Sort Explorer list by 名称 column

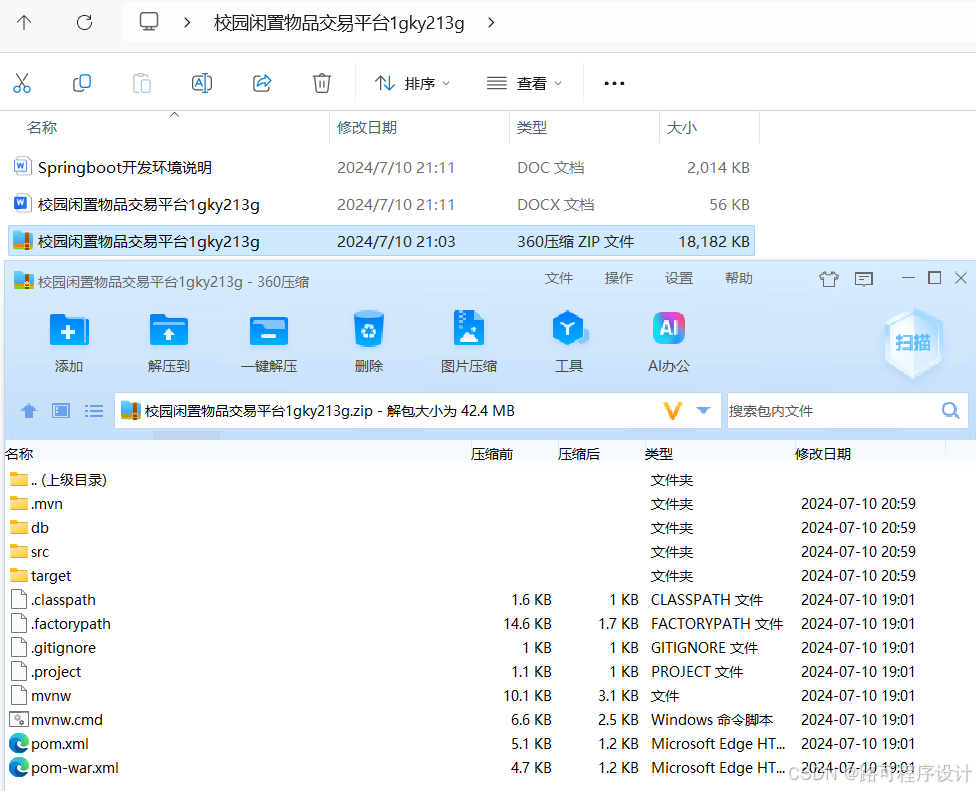coord(42,128)
